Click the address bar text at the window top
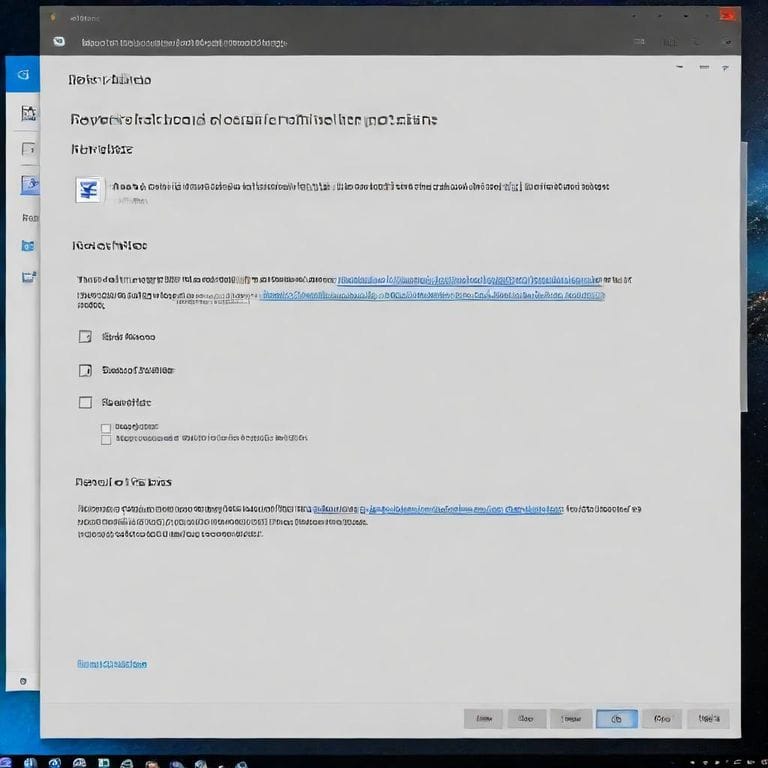 pos(184,43)
